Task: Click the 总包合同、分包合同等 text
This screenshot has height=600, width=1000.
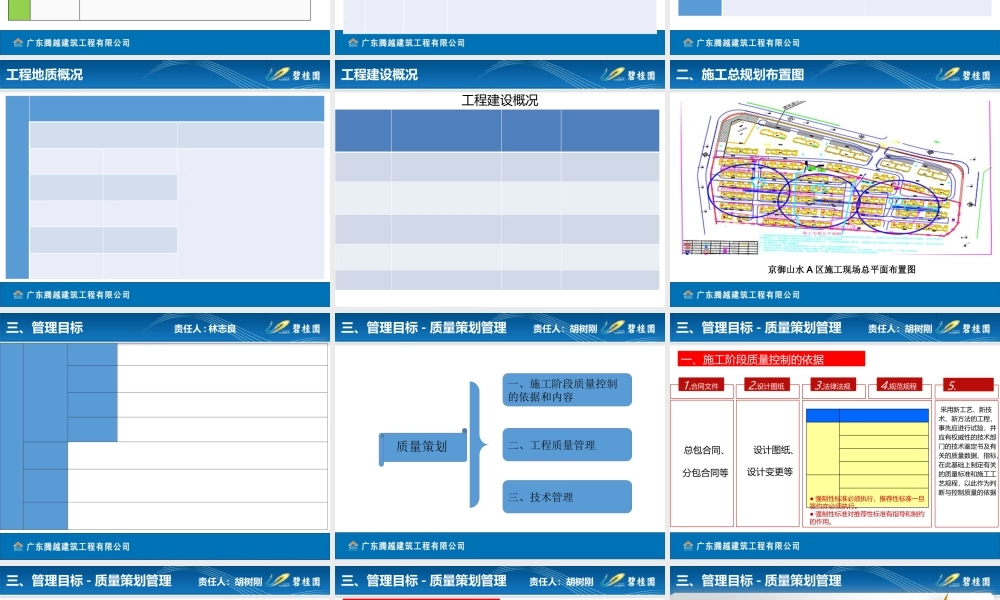Action: (705, 461)
